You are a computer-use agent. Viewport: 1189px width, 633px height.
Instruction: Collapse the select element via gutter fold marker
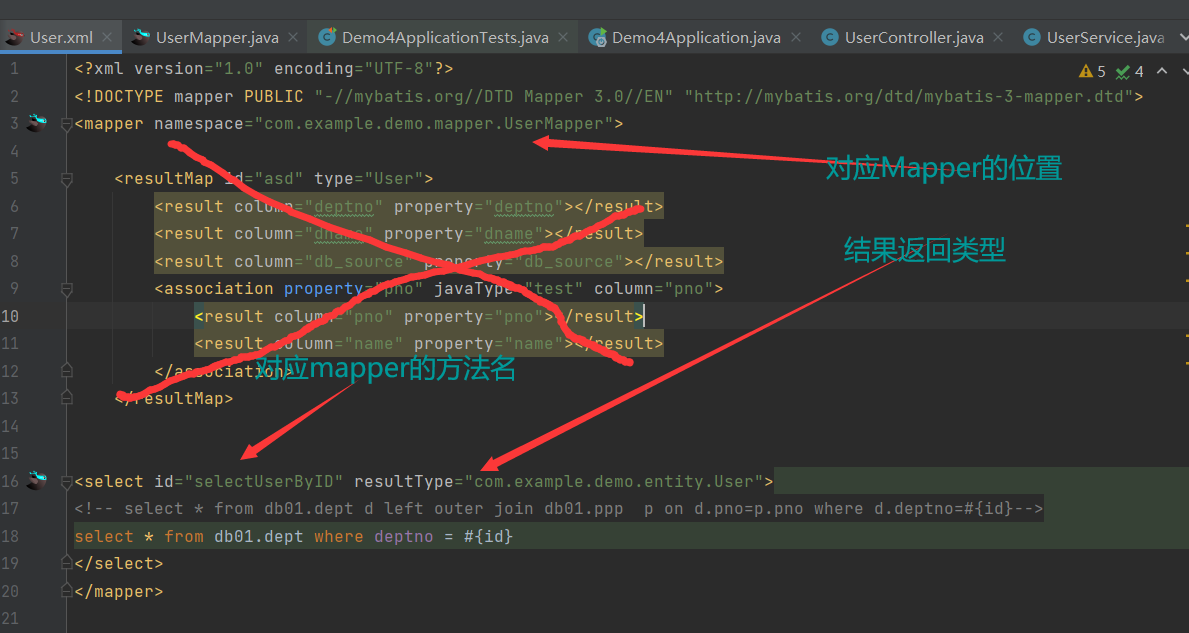point(66,481)
